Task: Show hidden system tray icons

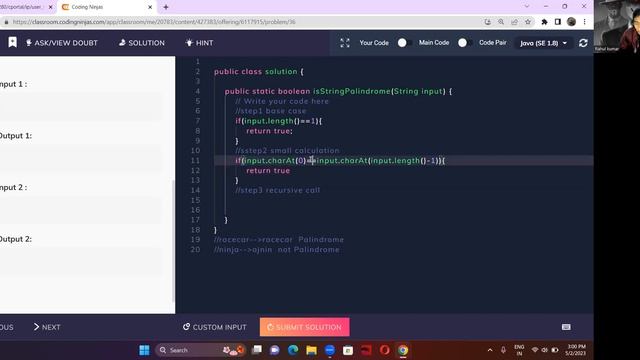Action: 490,350
